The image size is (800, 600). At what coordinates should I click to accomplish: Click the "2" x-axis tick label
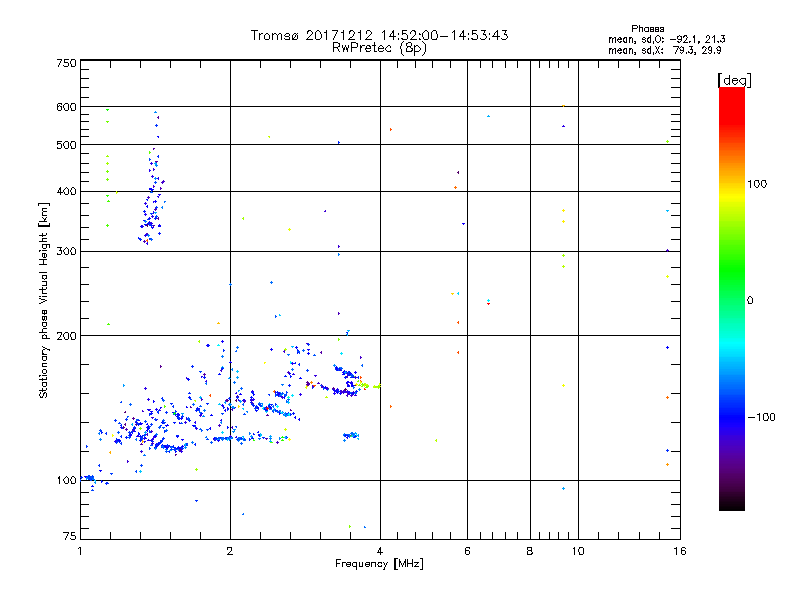point(230,551)
